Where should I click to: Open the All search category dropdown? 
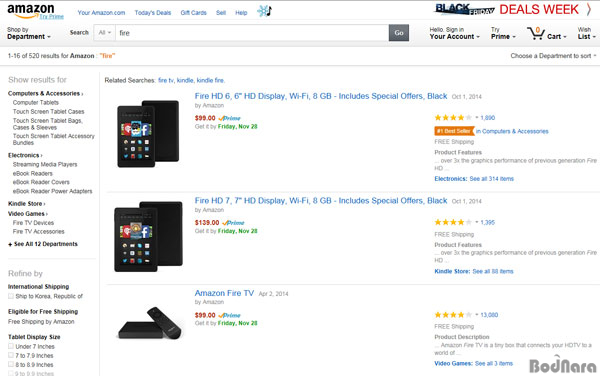point(104,33)
